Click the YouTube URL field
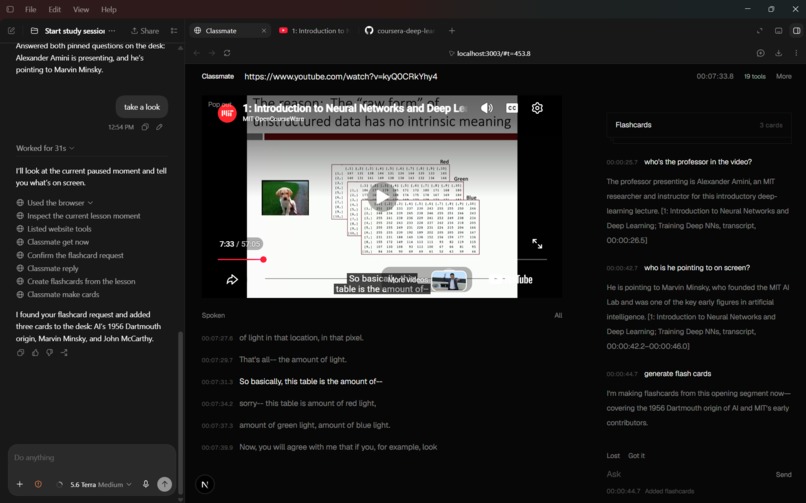 [341, 77]
